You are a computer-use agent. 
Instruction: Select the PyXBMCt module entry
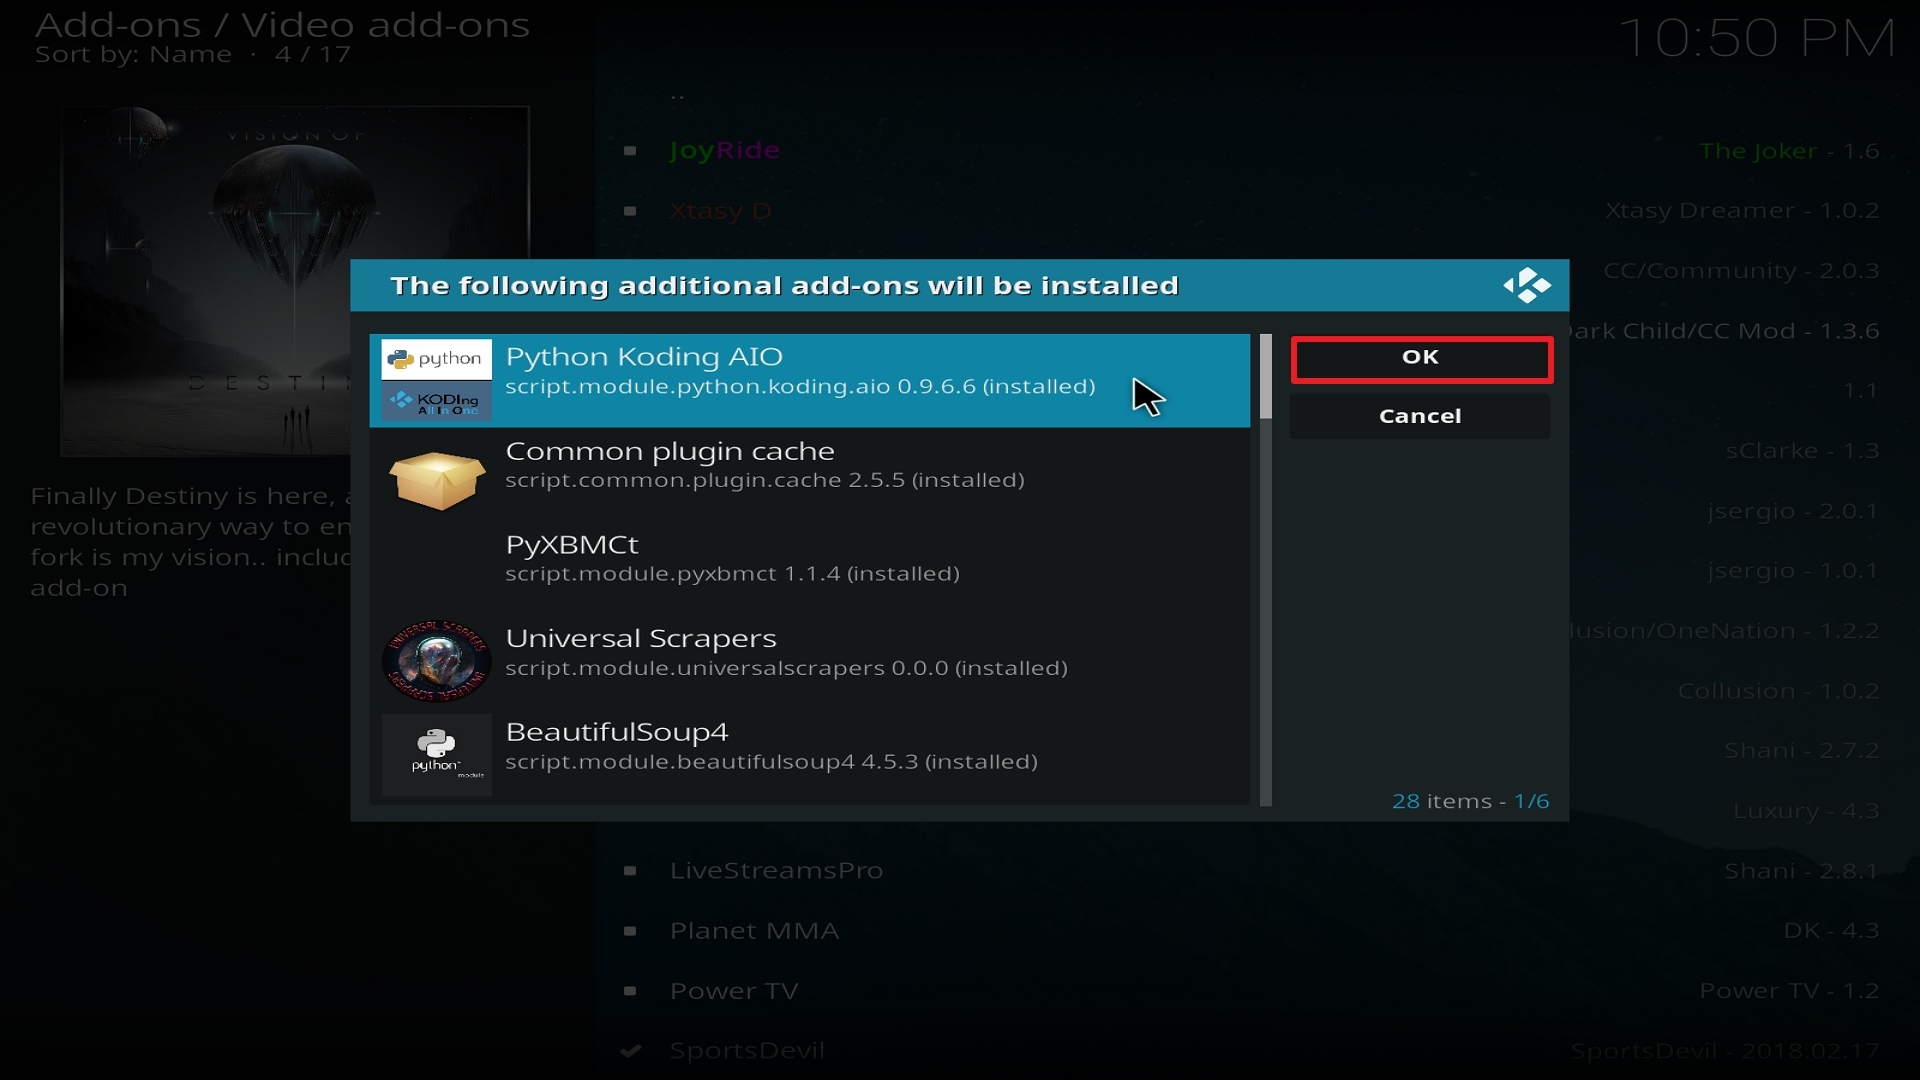tap(810, 568)
